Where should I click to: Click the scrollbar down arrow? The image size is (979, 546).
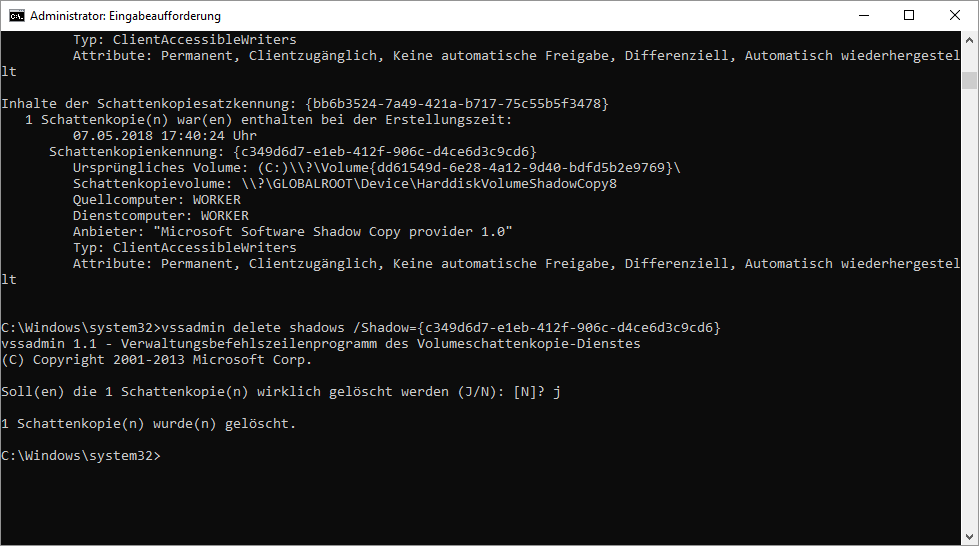[x=969, y=536]
